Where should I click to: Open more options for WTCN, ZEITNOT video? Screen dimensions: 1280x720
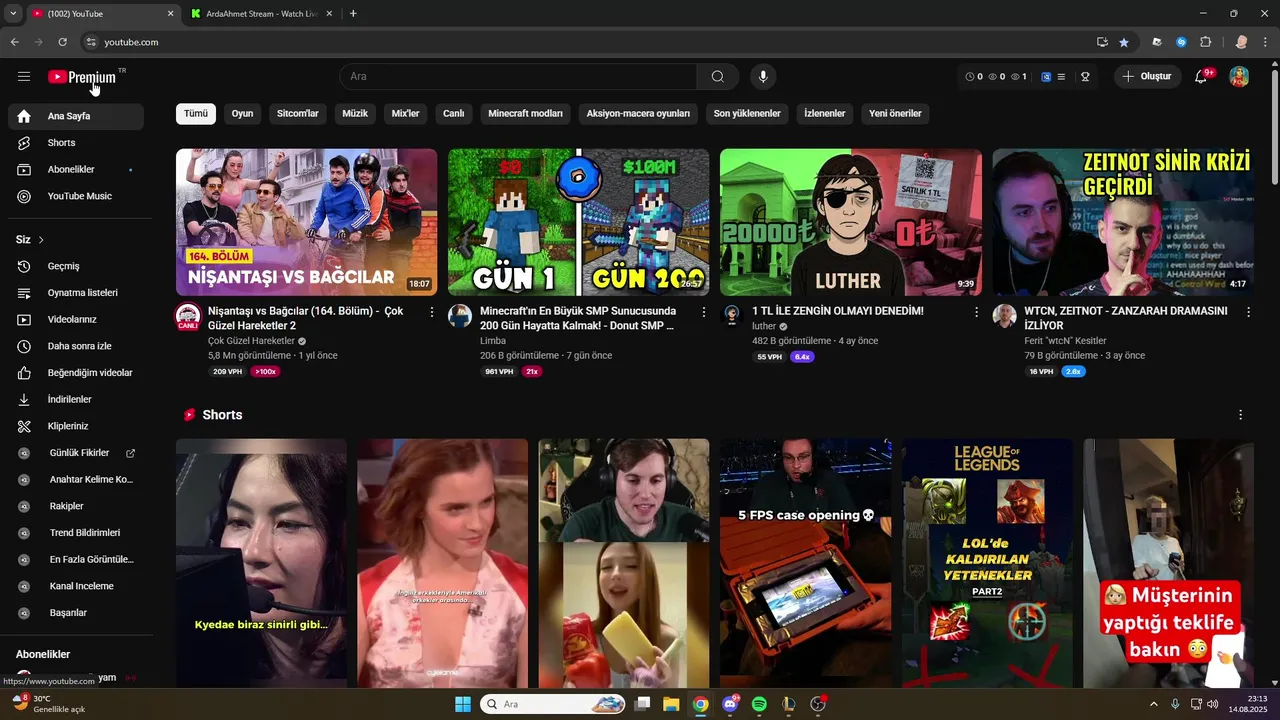tap(1248, 312)
